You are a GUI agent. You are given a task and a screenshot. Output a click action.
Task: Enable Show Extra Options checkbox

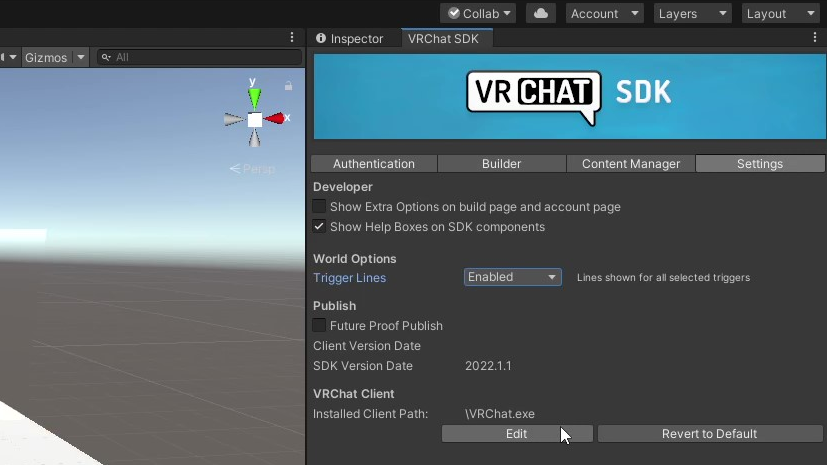[x=319, y=207]
